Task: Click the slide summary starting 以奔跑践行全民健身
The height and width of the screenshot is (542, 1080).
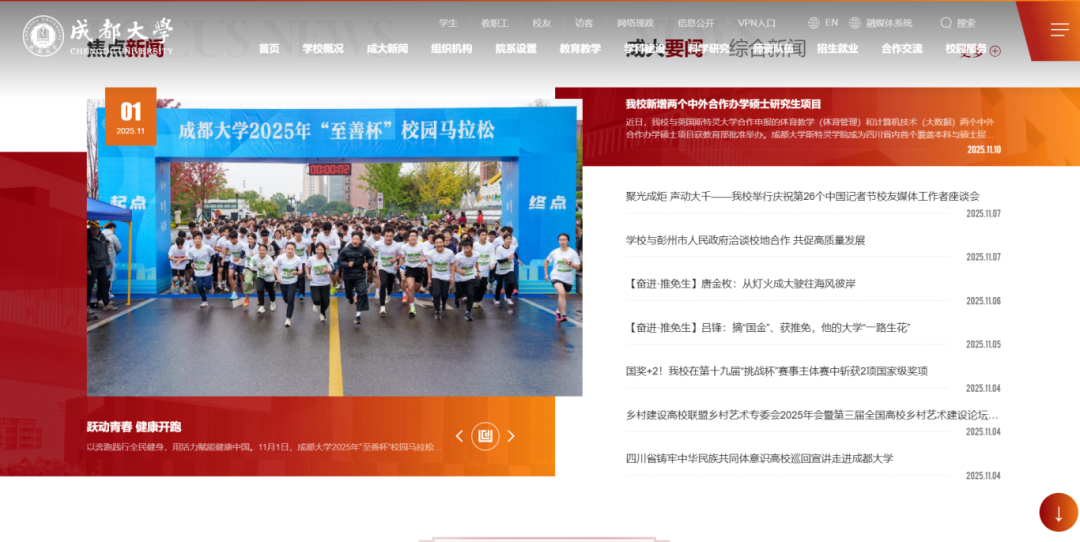Action: coord(264,447)
